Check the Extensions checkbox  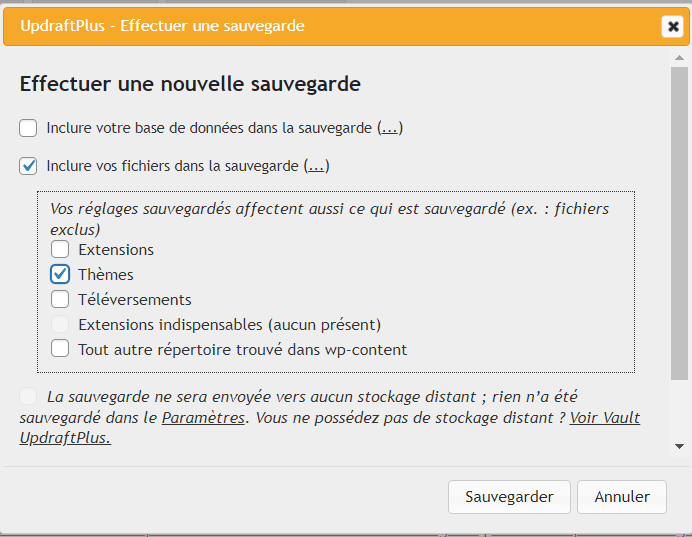61,249
